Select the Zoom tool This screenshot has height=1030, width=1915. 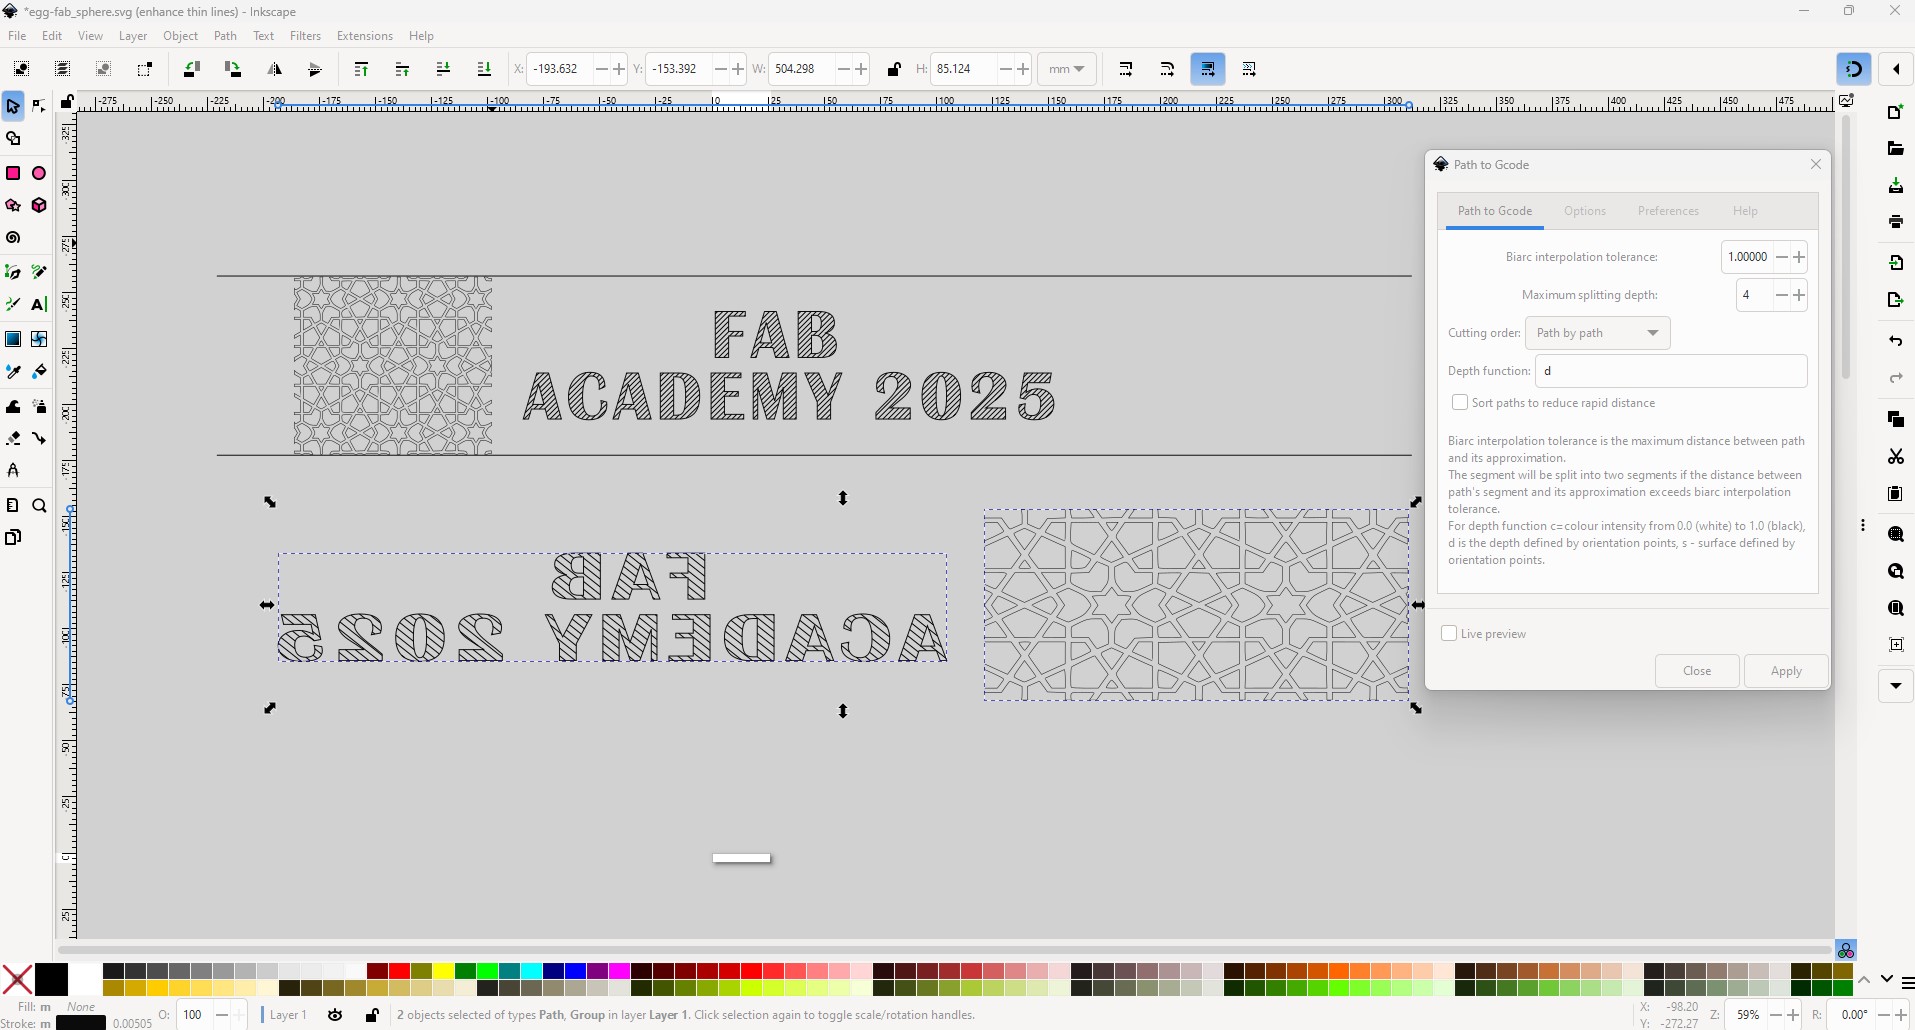pyautogui.click(x=39, y=506)
